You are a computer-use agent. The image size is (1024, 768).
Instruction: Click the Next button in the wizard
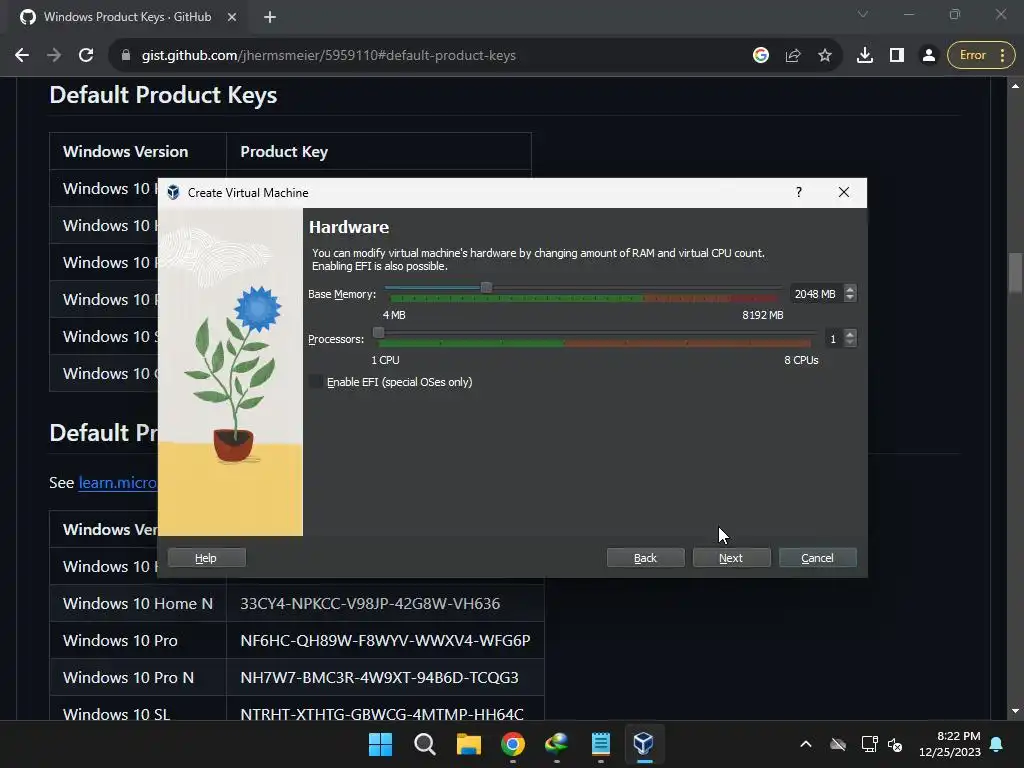coord(731,558)
